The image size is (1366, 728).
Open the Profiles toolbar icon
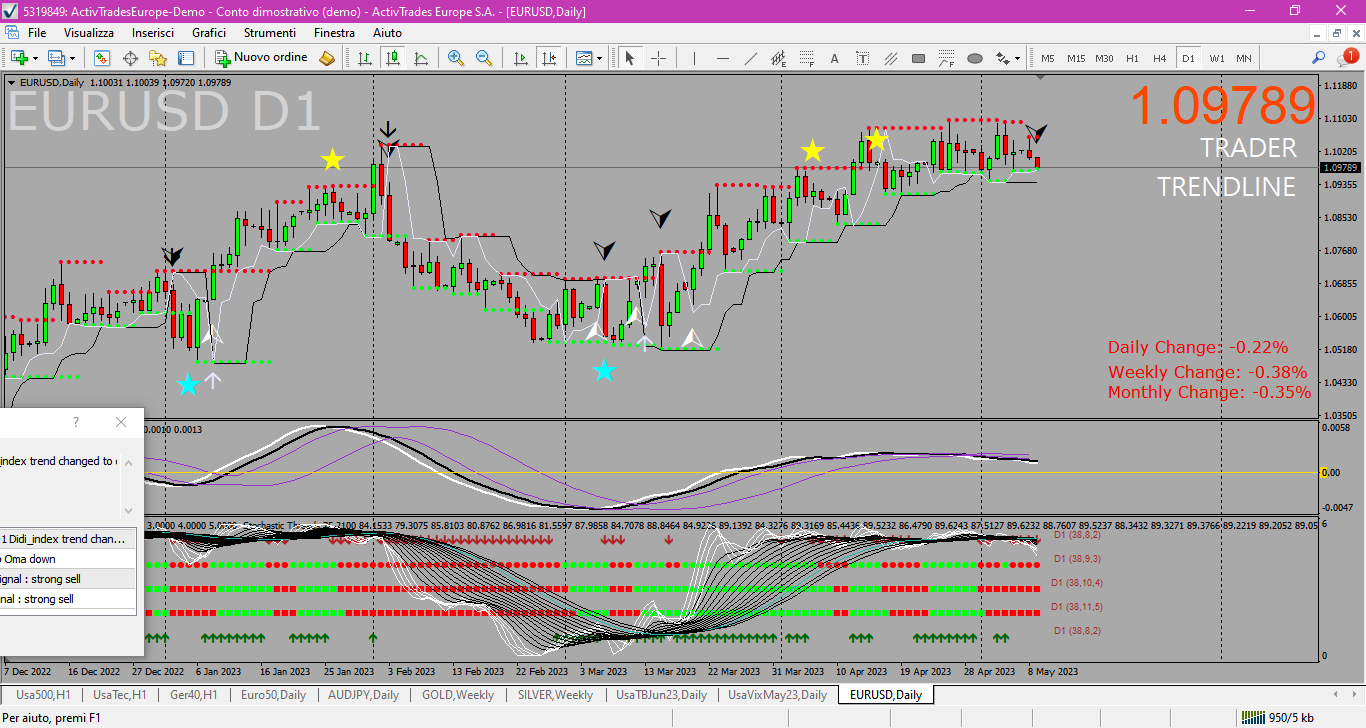55,58
